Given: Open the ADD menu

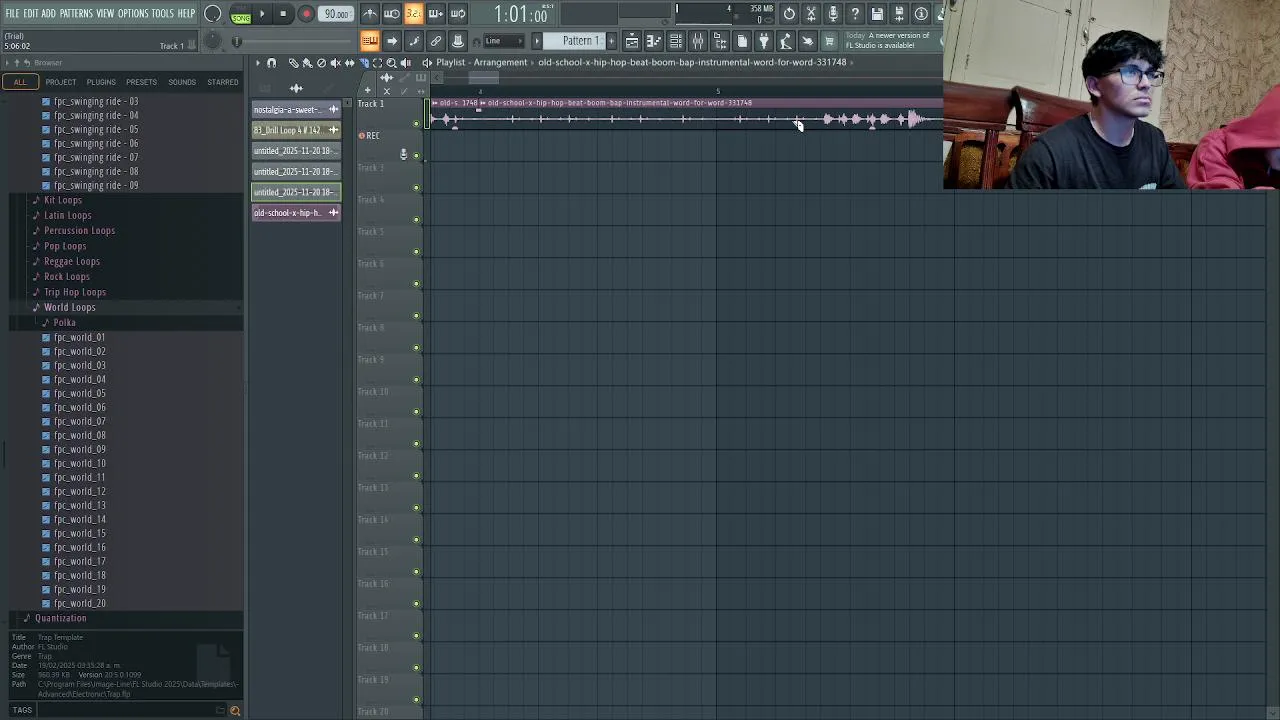Looking at the screenshot, I should [x=49, y=14].
